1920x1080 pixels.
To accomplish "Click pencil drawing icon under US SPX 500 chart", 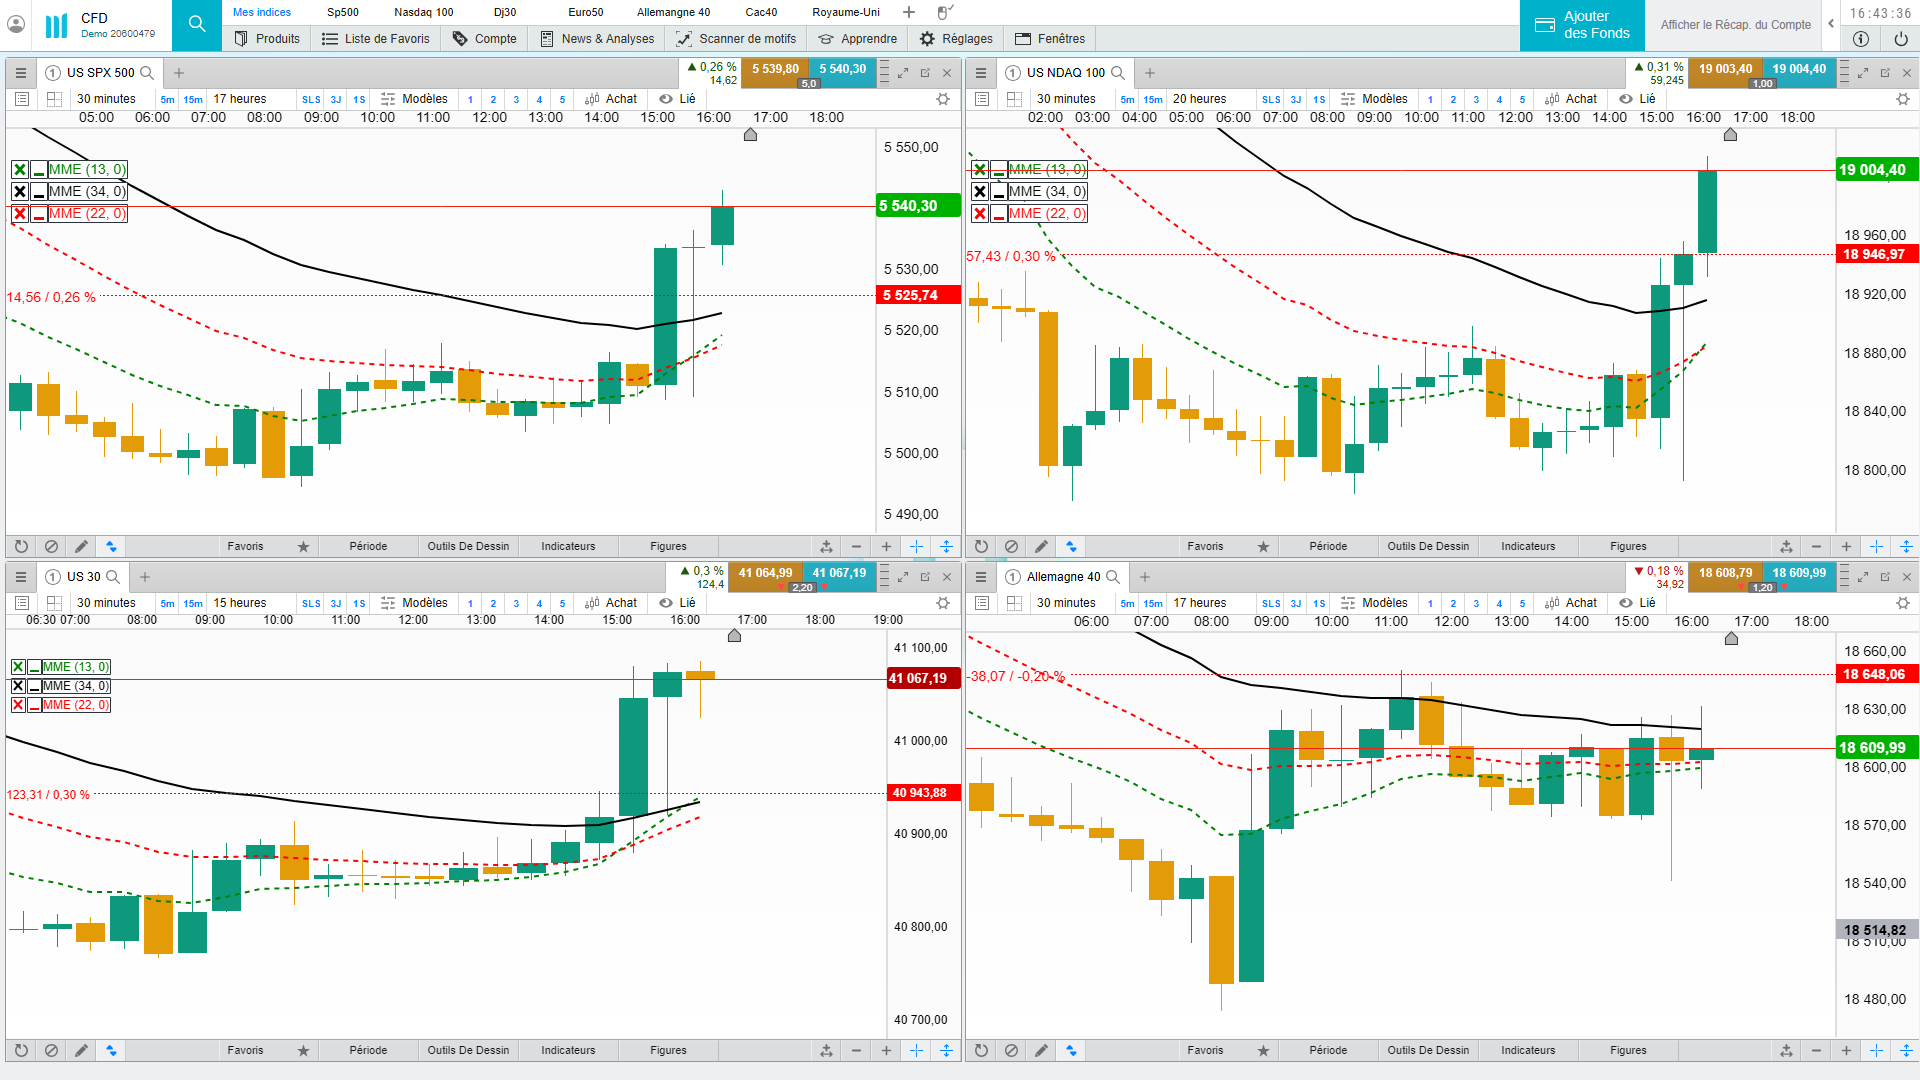I will (81, 546).
